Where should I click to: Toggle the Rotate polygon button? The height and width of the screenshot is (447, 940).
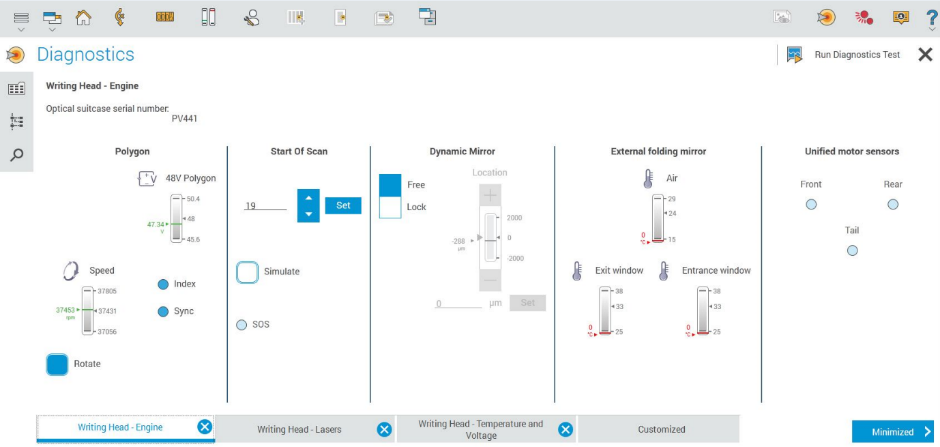pos(58,364)
